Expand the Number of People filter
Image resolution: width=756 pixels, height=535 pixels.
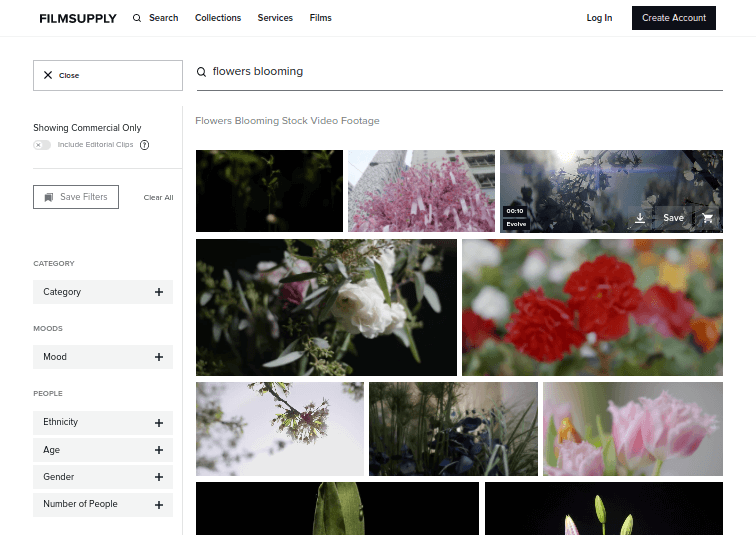point(103,505)
